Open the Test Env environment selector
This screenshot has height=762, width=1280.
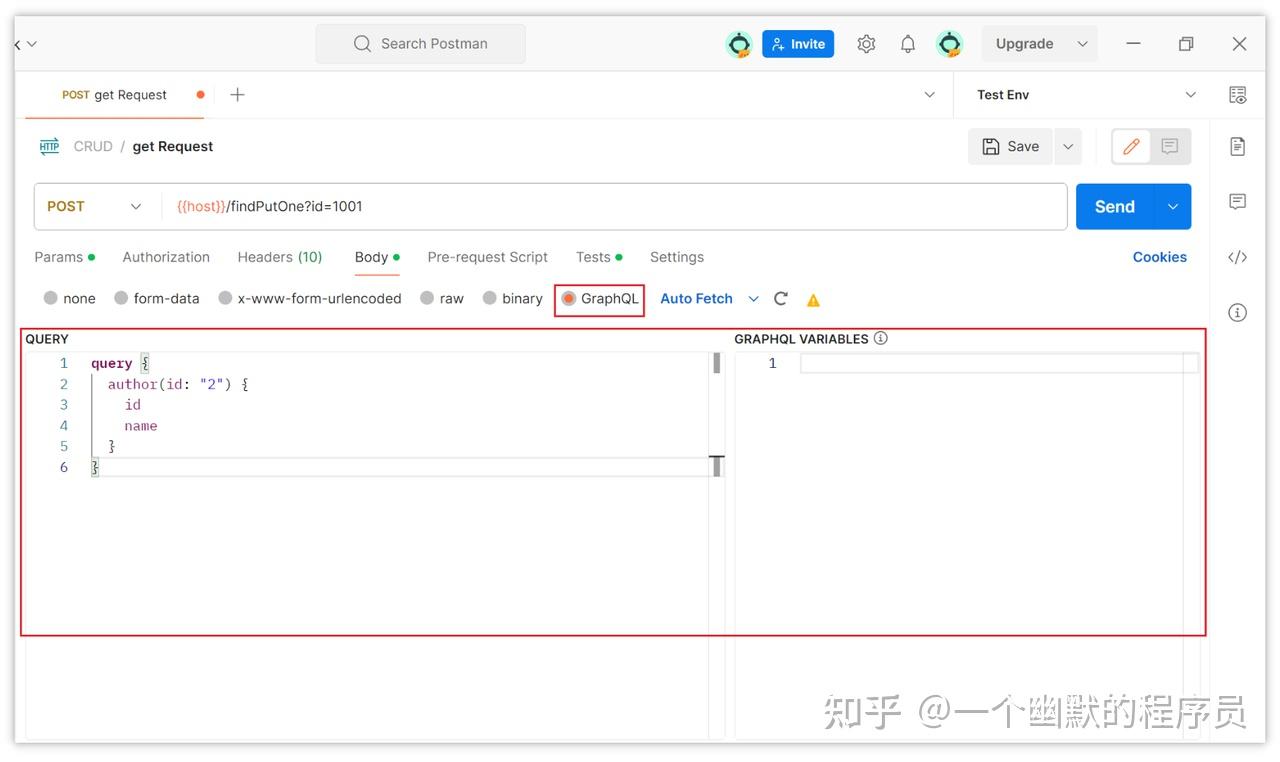(x=1080, y=94)
